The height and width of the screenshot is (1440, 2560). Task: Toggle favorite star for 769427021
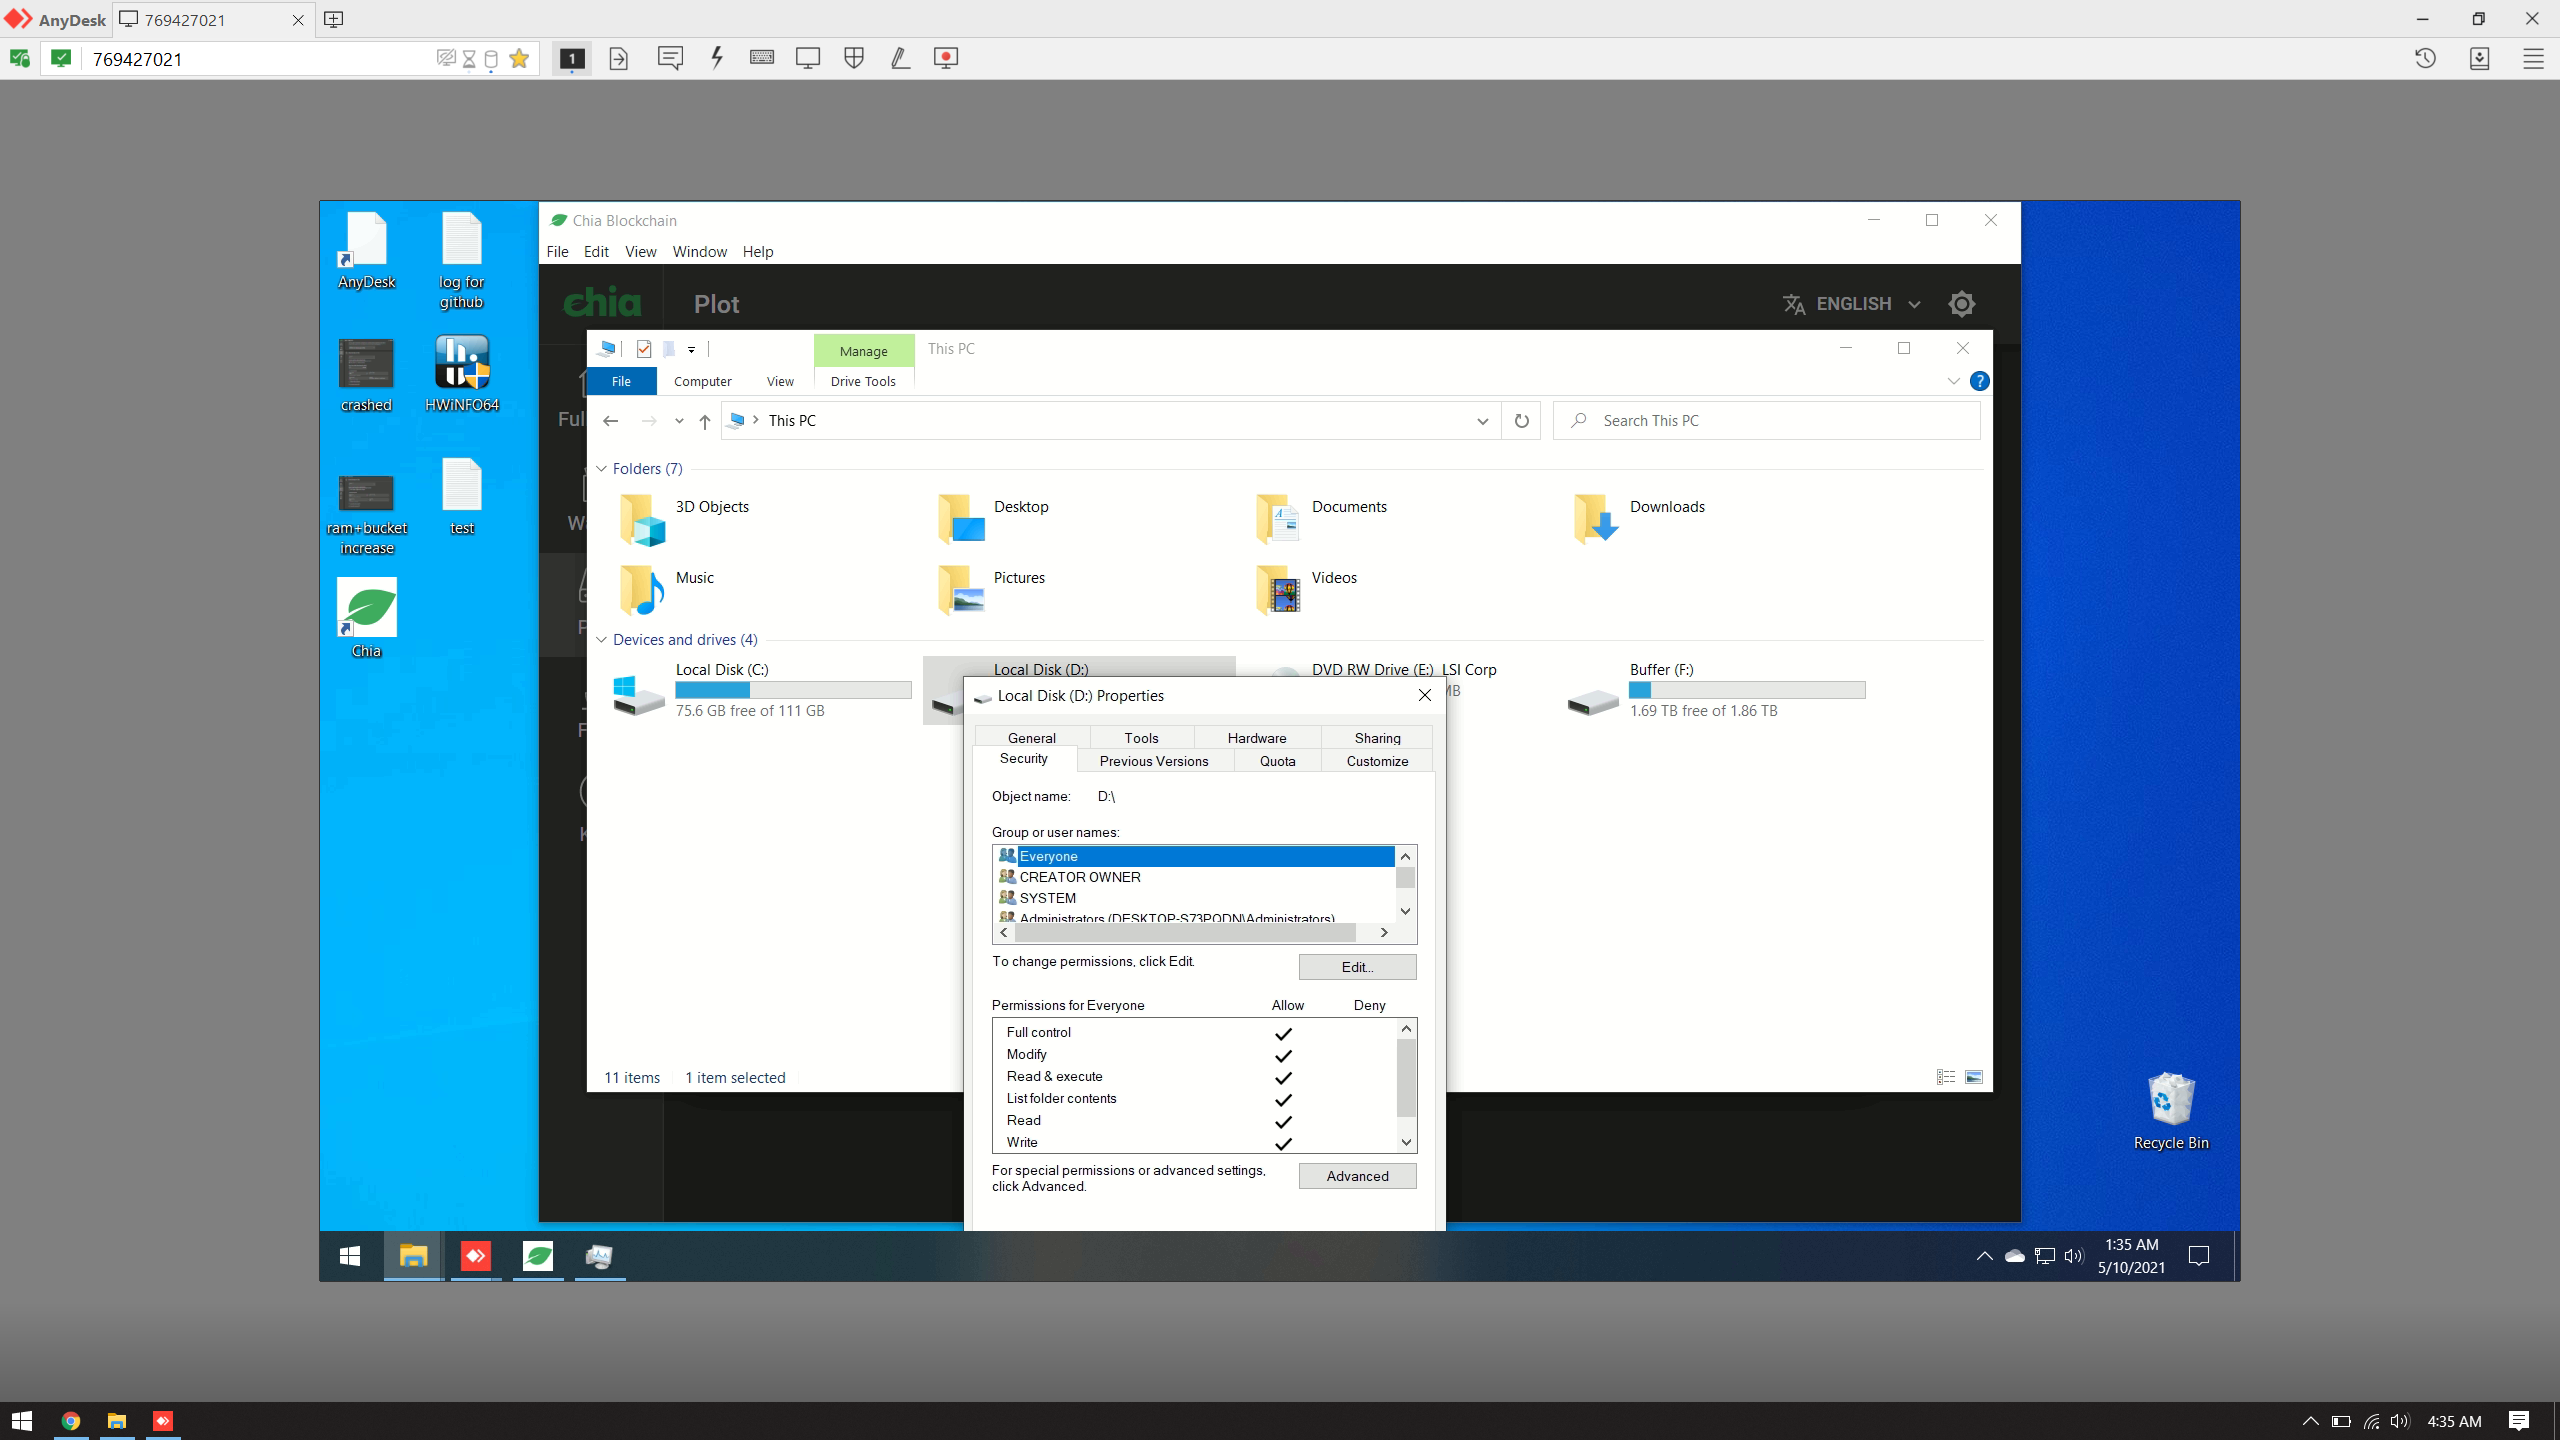pyautogui.click(x=519, y=58)
